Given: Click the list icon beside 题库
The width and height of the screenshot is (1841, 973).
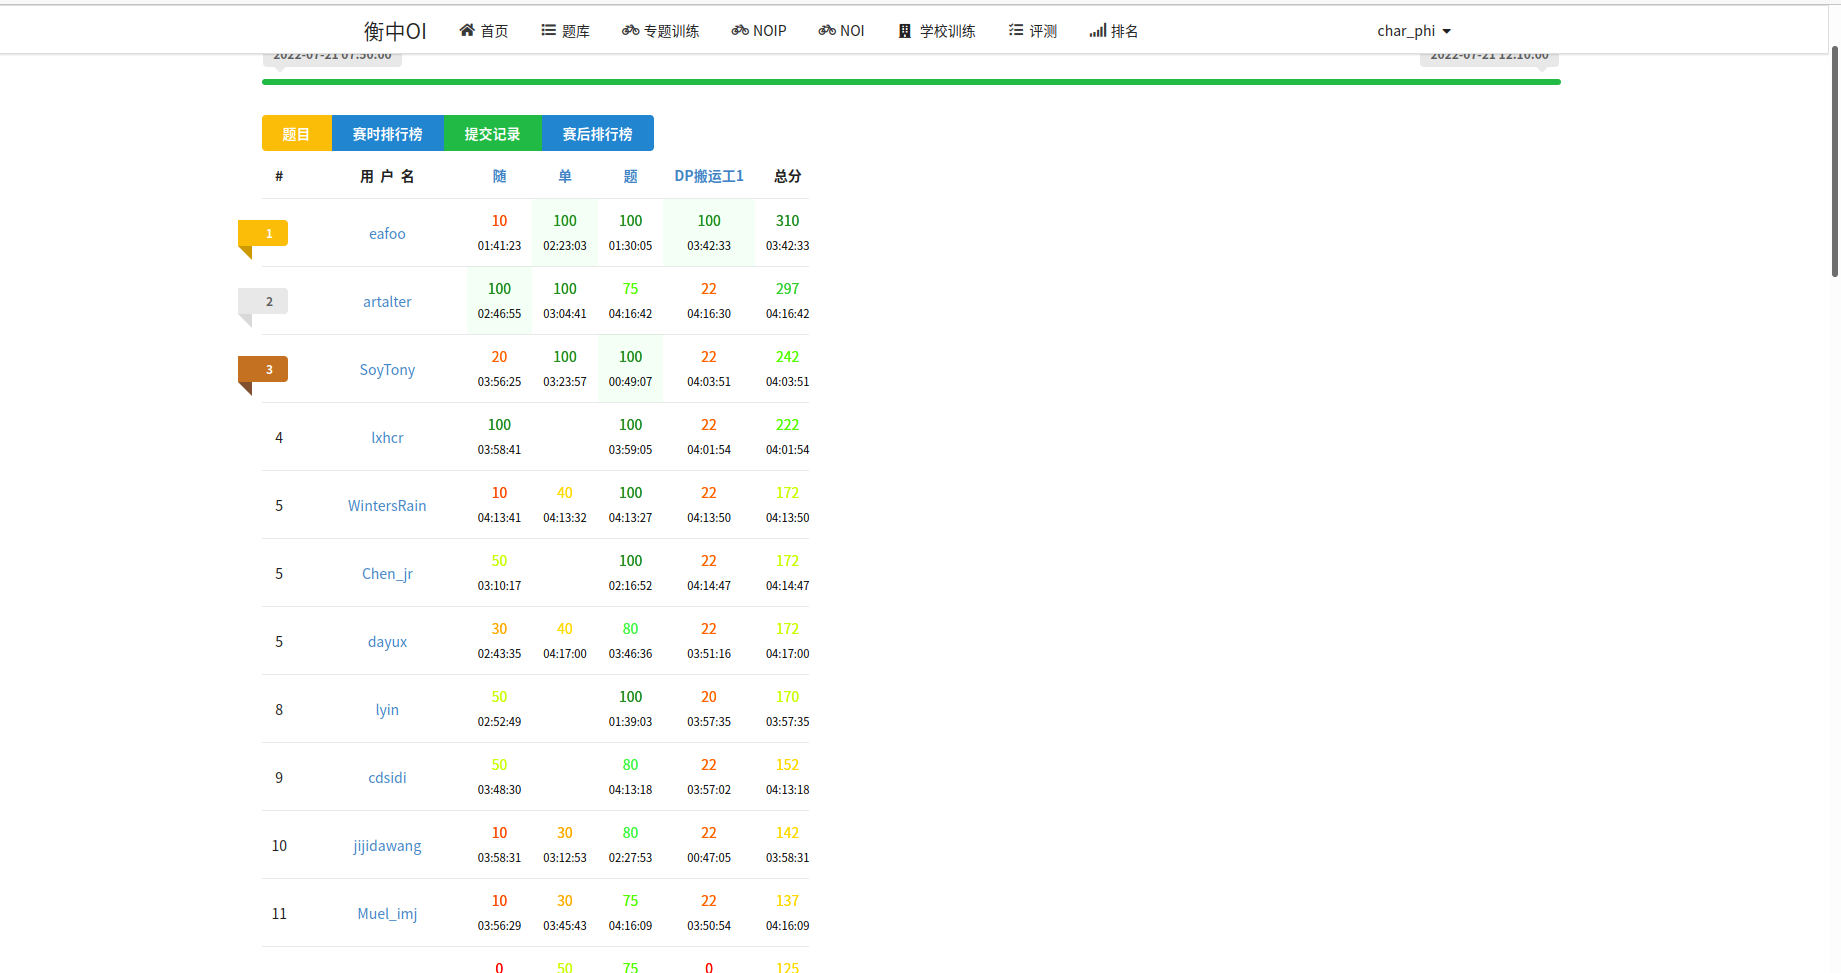Looking at the screenshot, I should pos(548,30).
